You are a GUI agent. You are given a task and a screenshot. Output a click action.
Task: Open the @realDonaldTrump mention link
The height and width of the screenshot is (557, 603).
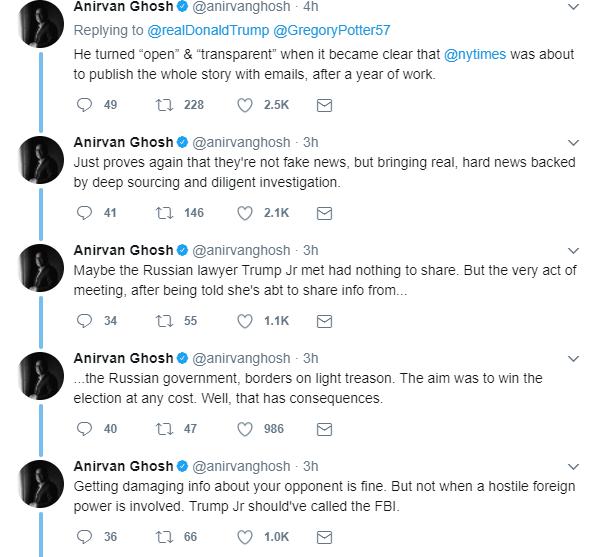[208, 30]
